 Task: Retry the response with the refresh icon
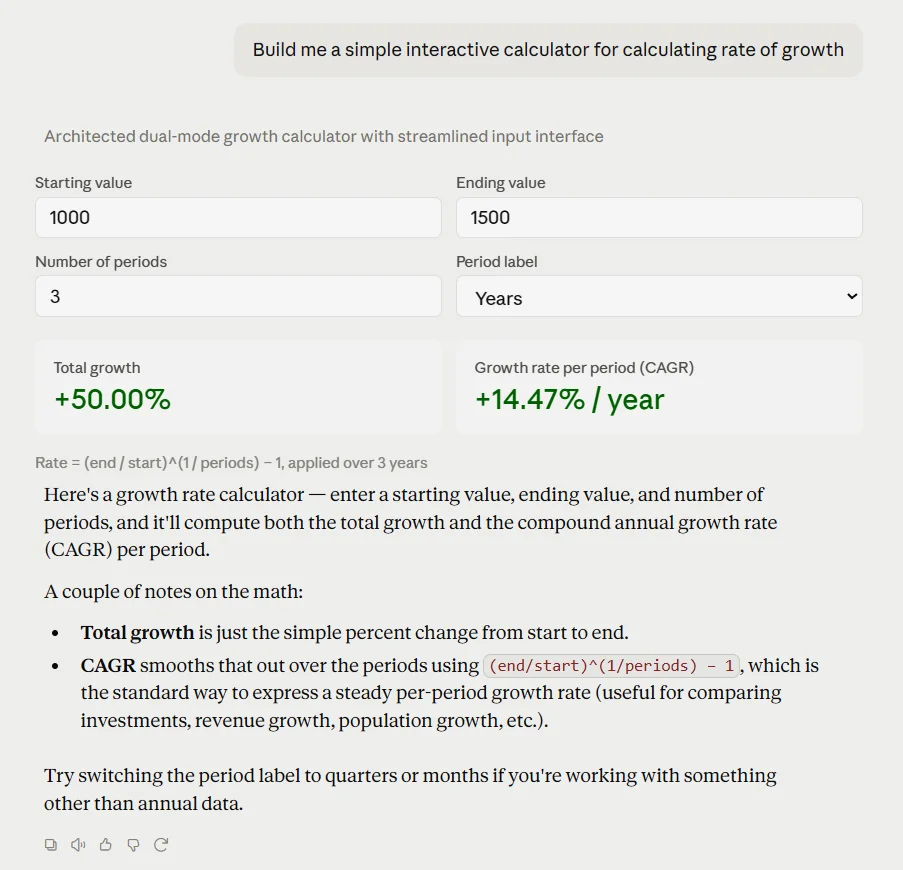[x=161, y=845]
